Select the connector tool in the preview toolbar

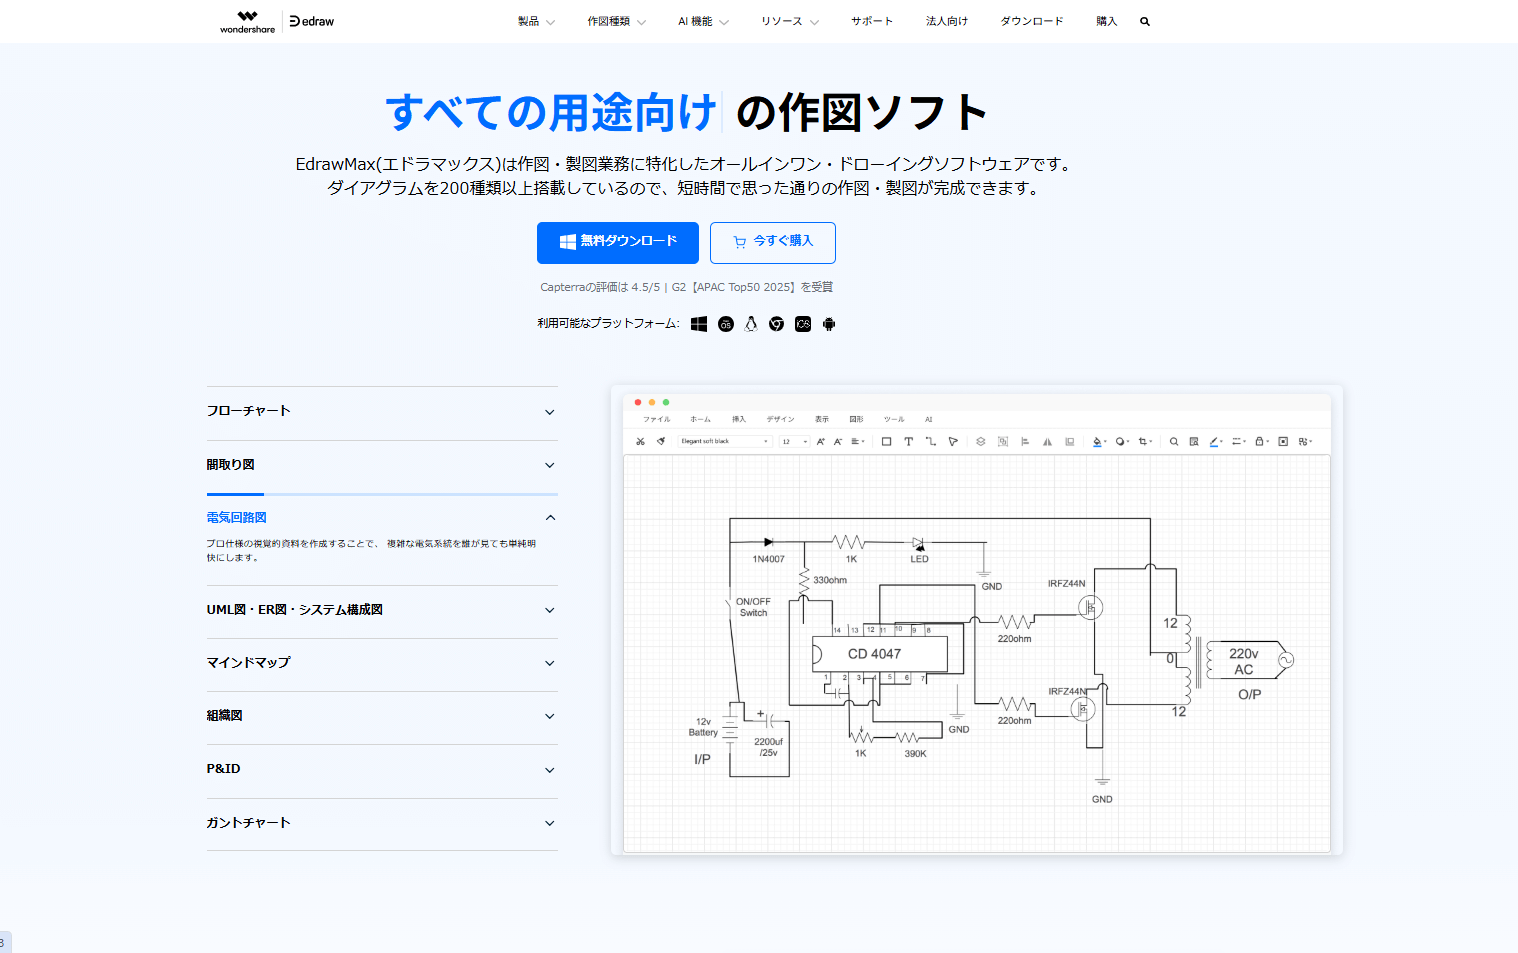[931, 441]
